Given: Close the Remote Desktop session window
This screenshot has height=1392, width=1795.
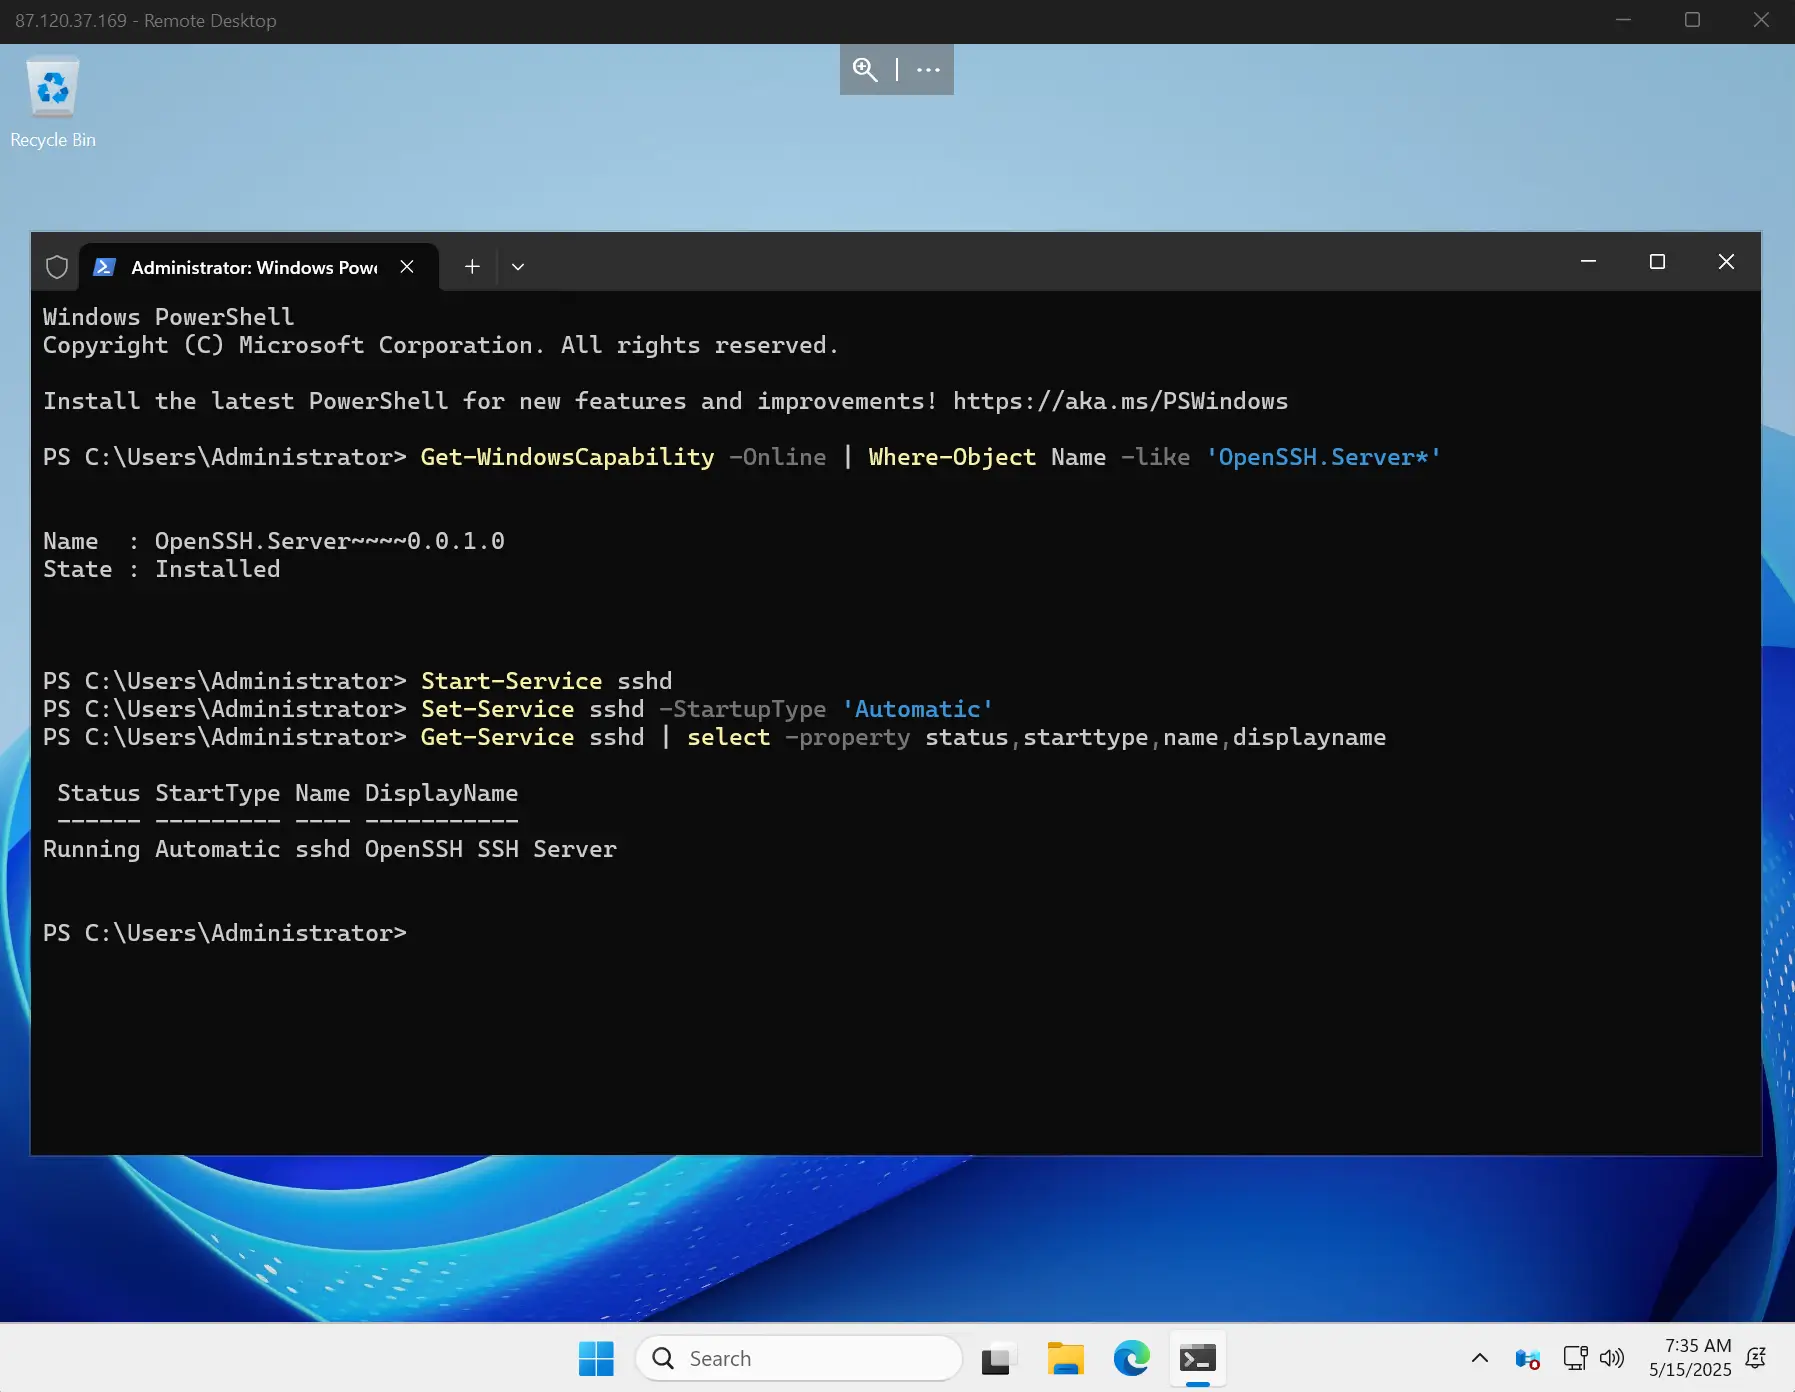Looking at the screenshot, I should point(1761,20).
